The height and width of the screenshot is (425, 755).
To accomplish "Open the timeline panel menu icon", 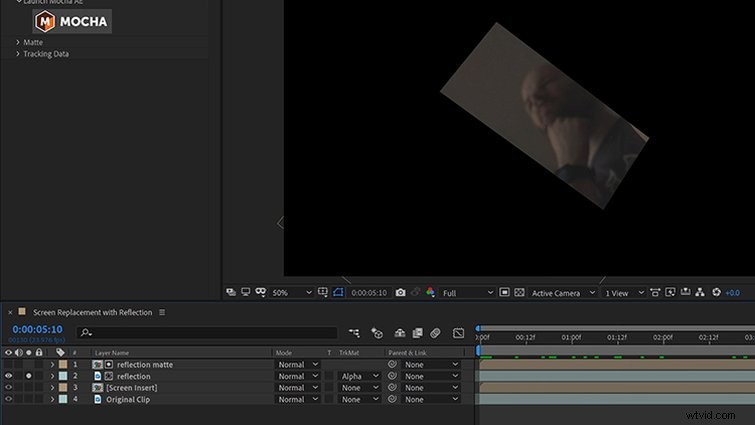I will (162, 312).
